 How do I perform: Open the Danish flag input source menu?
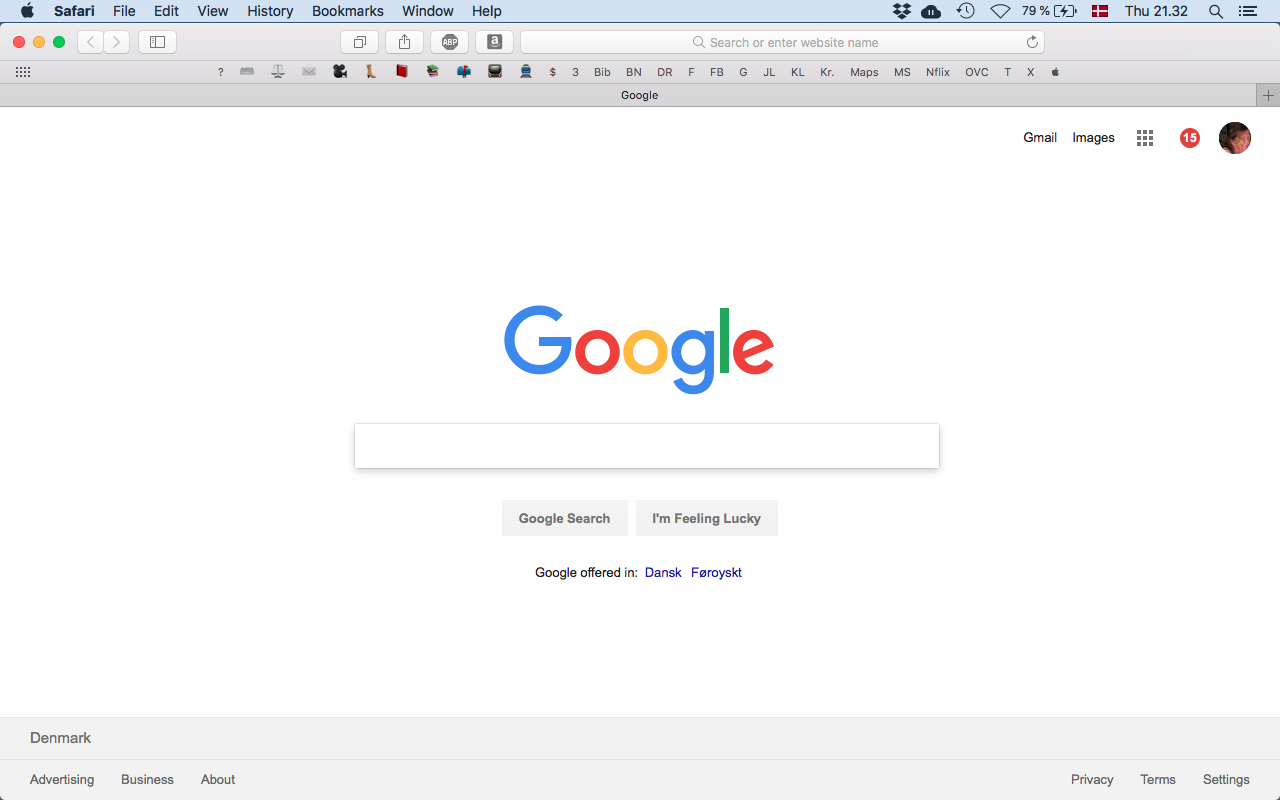tap(1100, 11)
